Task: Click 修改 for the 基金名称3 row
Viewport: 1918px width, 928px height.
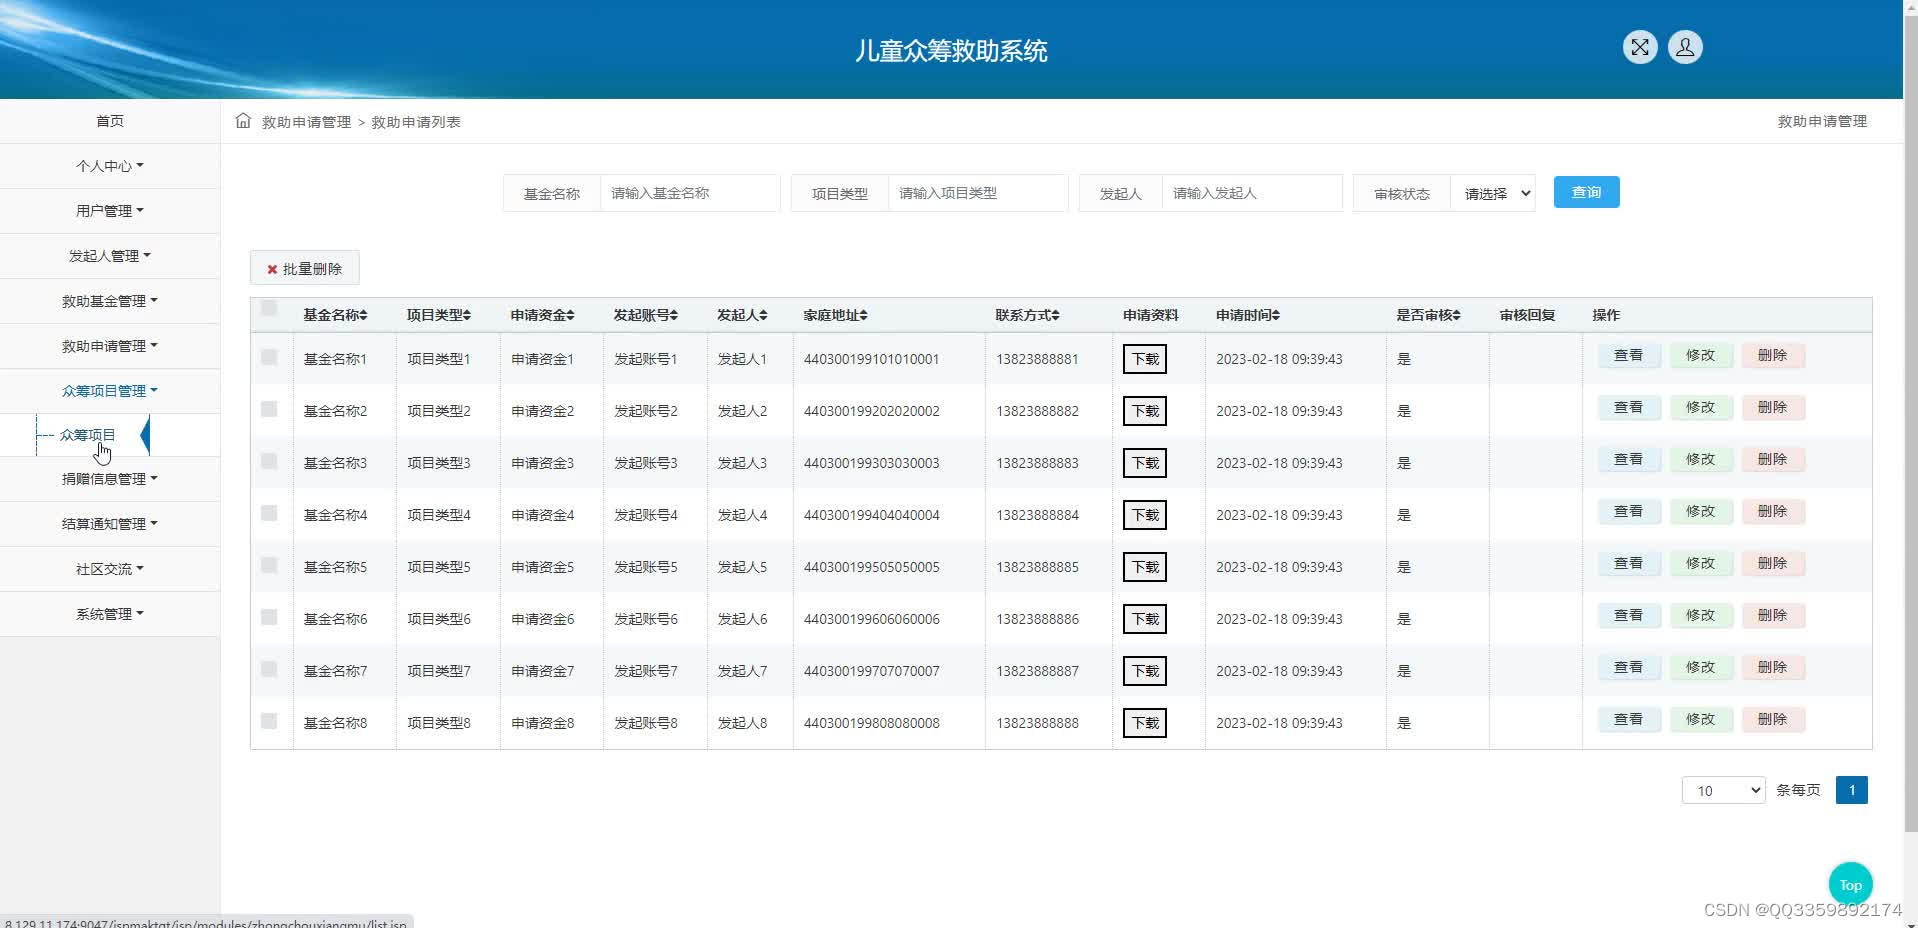Action: [x=1700, y=459]
